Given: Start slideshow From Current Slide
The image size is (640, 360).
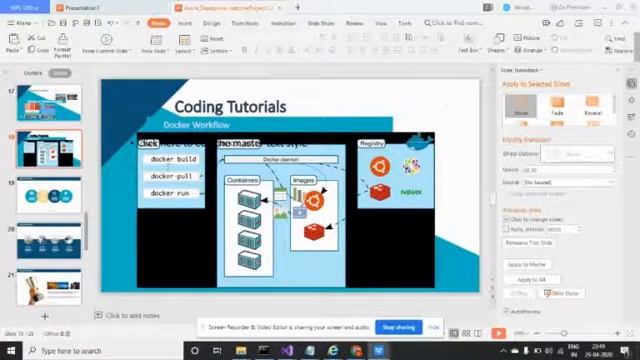Looking at the screenshot, I should (x=106, y=44).
